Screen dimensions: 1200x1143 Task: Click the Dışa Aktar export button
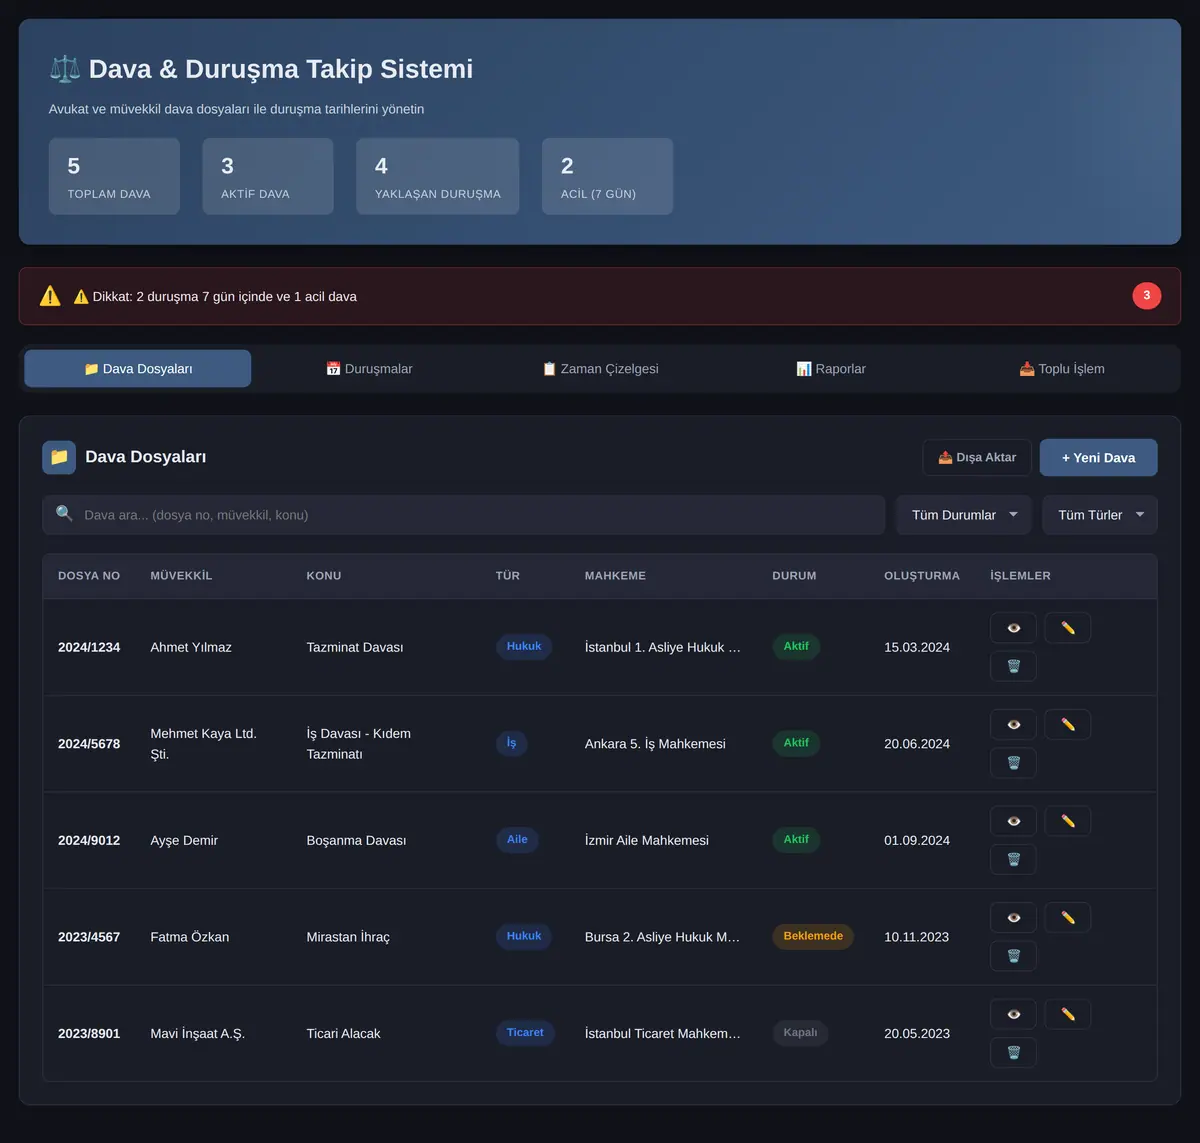977,457
